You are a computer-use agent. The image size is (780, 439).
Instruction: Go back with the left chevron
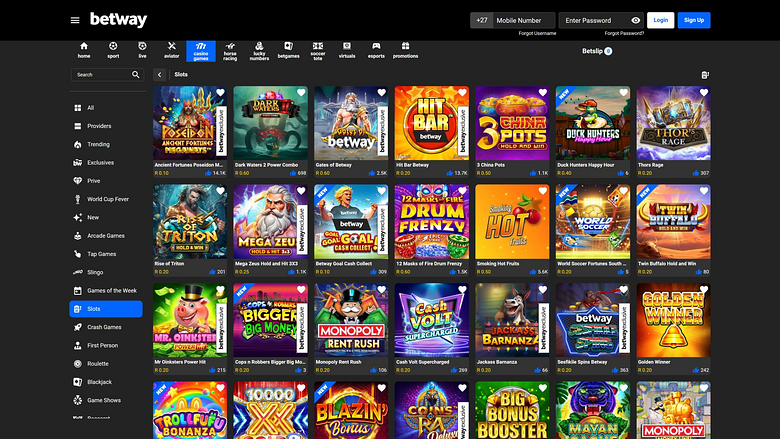pyautogui.click(x=160, y=75)
